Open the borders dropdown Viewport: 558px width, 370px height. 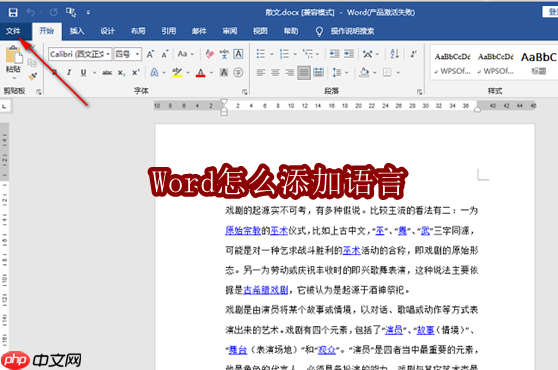point(398,73)
